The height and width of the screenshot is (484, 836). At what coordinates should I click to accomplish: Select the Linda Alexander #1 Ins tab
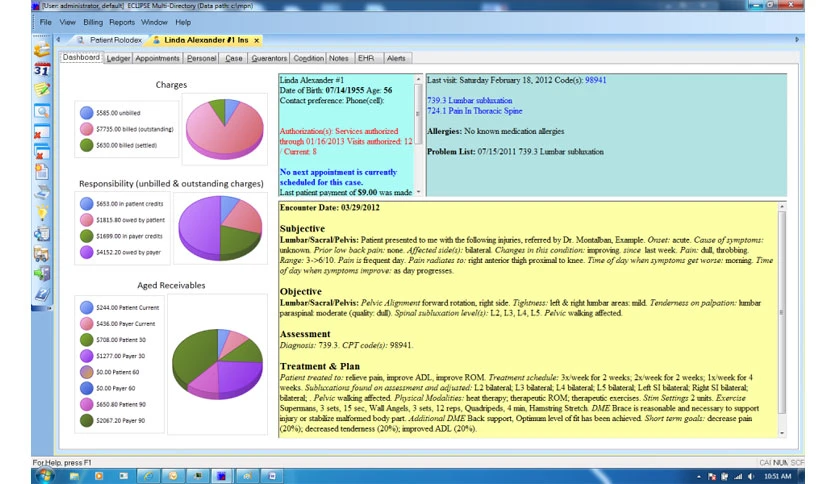[x=206, y=40]
